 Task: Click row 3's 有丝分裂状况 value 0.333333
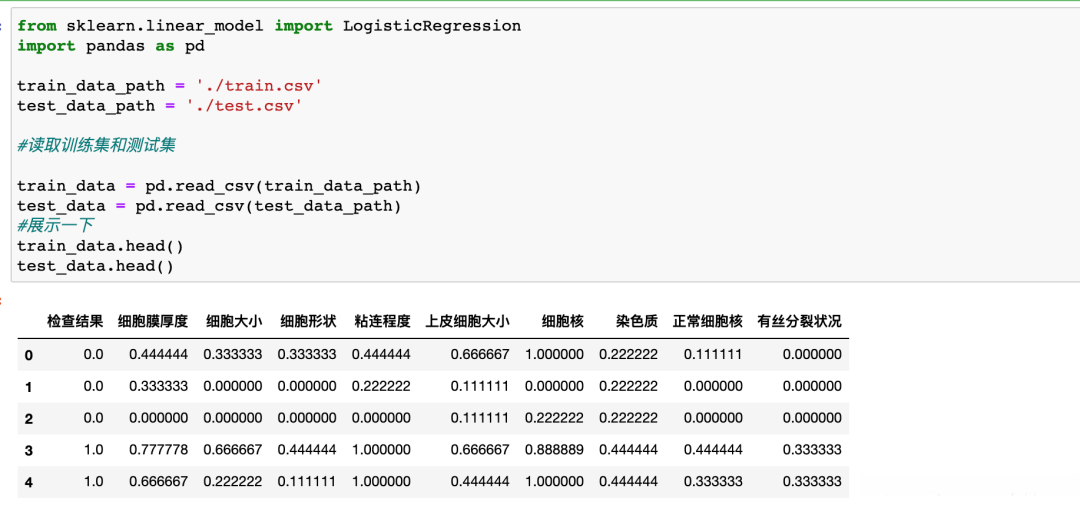pos(811,449)
